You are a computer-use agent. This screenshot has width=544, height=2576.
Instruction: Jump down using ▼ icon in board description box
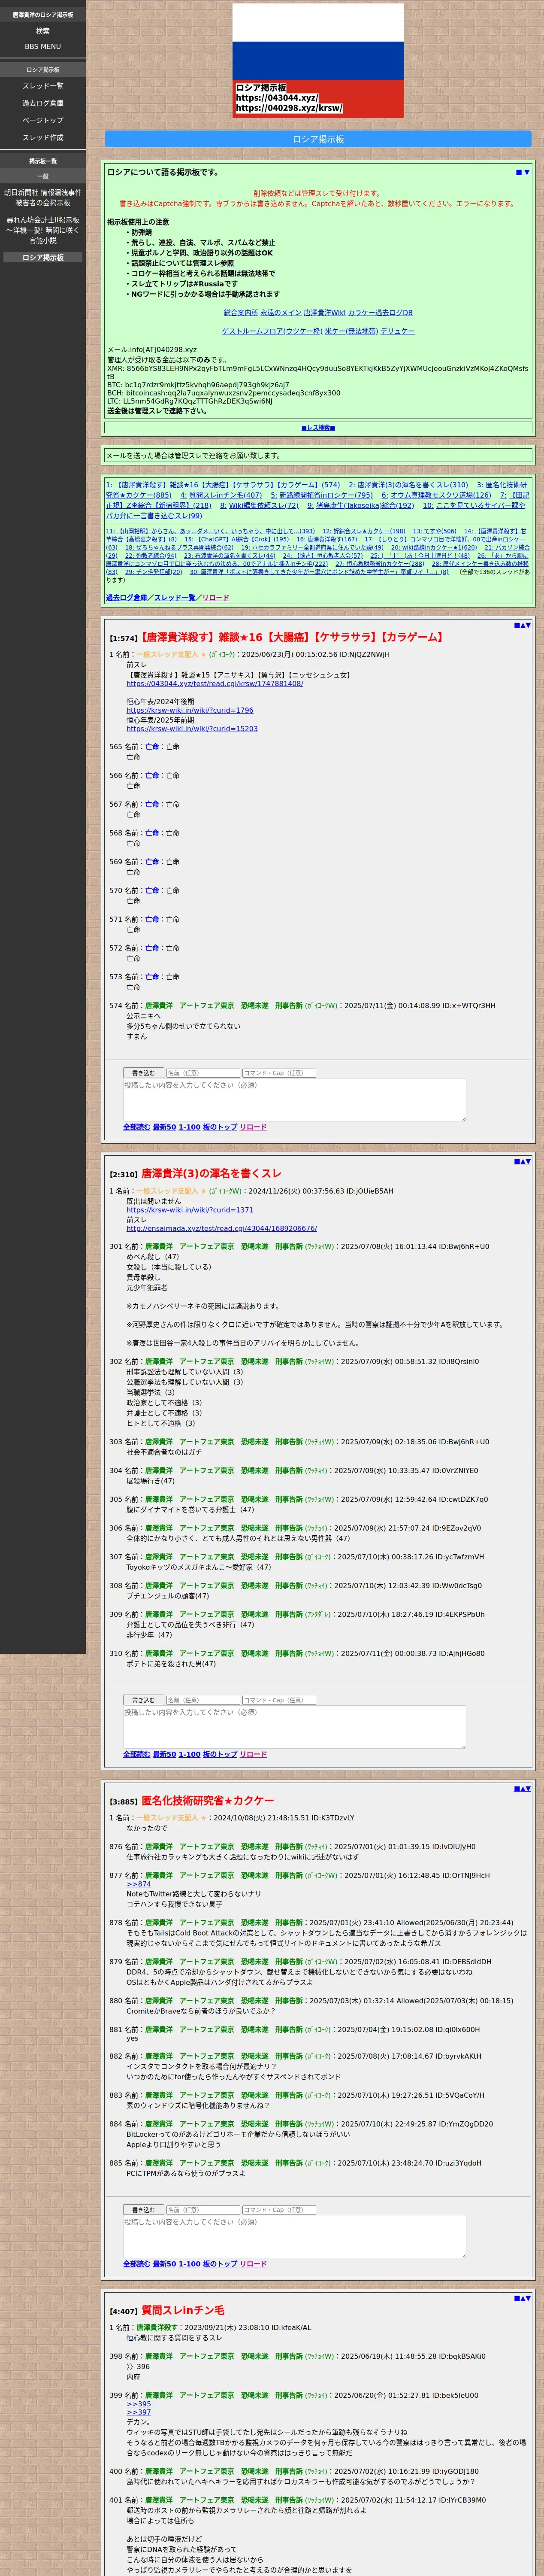(x=527, y=172)
